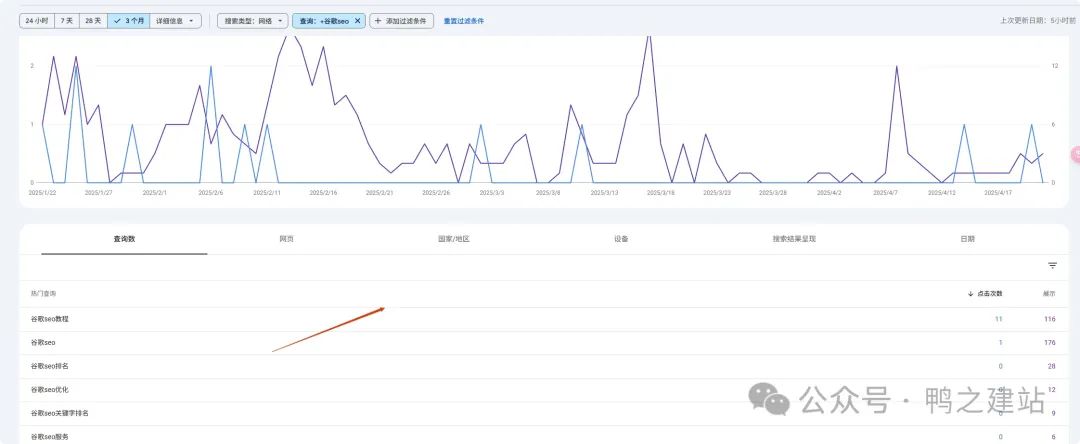Sort by 点击次数 column header
Image resolution: width=1080 pixels, height=444 pixels.
click(x=985, y=293)
